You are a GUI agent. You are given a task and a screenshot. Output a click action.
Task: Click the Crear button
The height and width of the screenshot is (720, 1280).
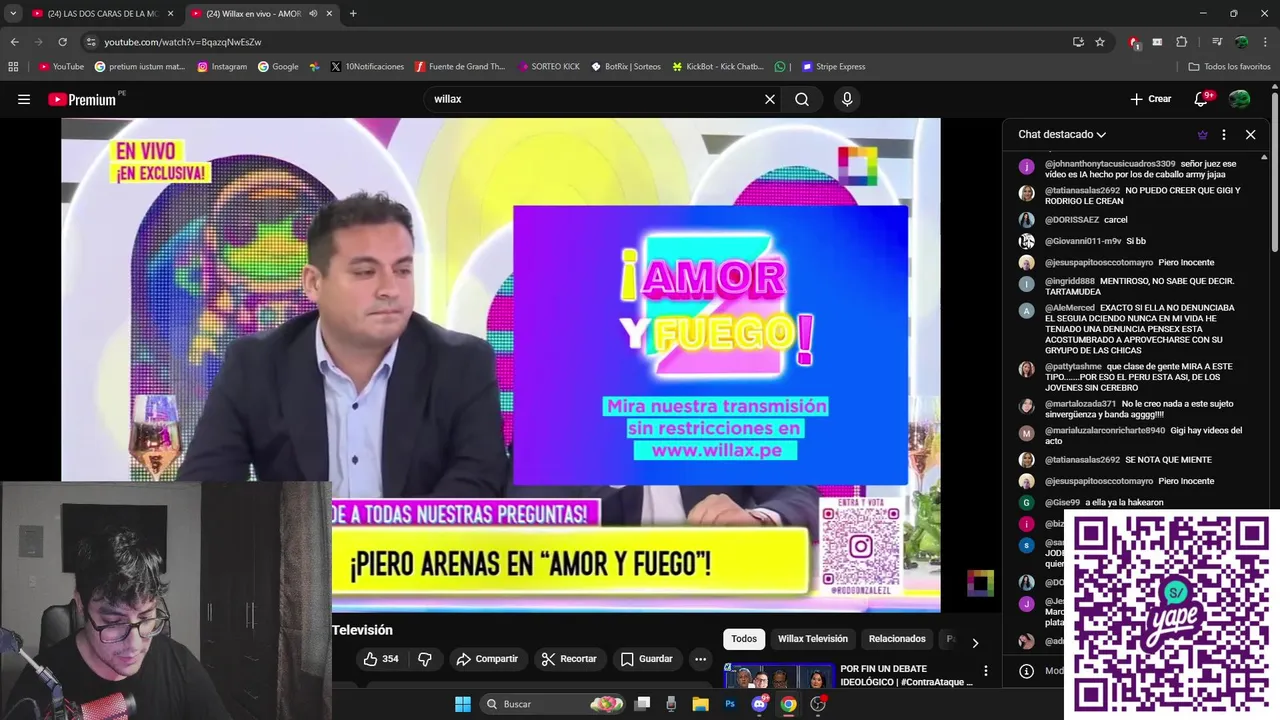pyautogui.click(x=1150, y=99)
